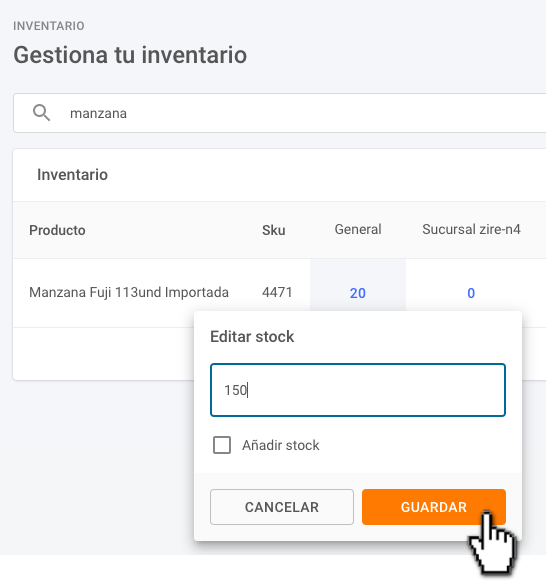Save stock changes with GUARDAR
Viewport: 546px width, 581px height.
click(x=434, y=507)
